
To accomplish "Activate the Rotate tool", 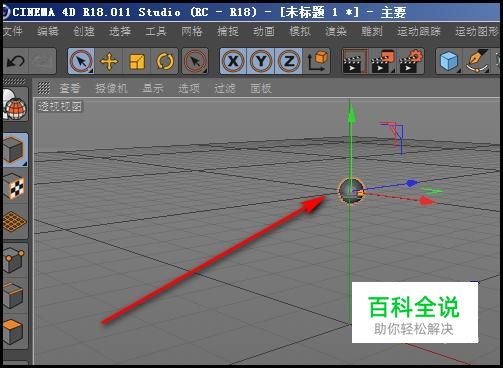I will (x=165, y=61).
